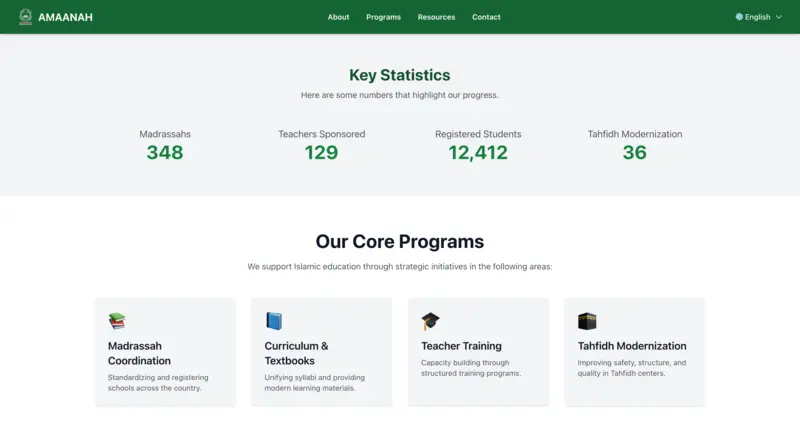Click text 'Here are some numbers that highlight our progress.'
800x425 pixels.
tap(399, 95)
